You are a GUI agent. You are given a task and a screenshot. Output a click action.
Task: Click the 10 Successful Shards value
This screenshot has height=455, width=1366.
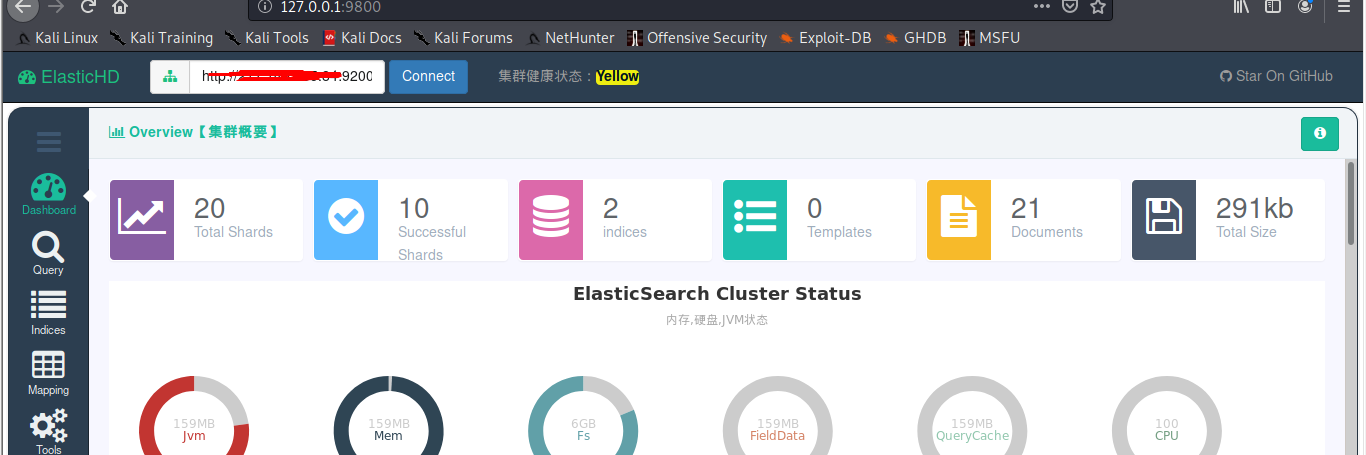[x=414, y=208]
